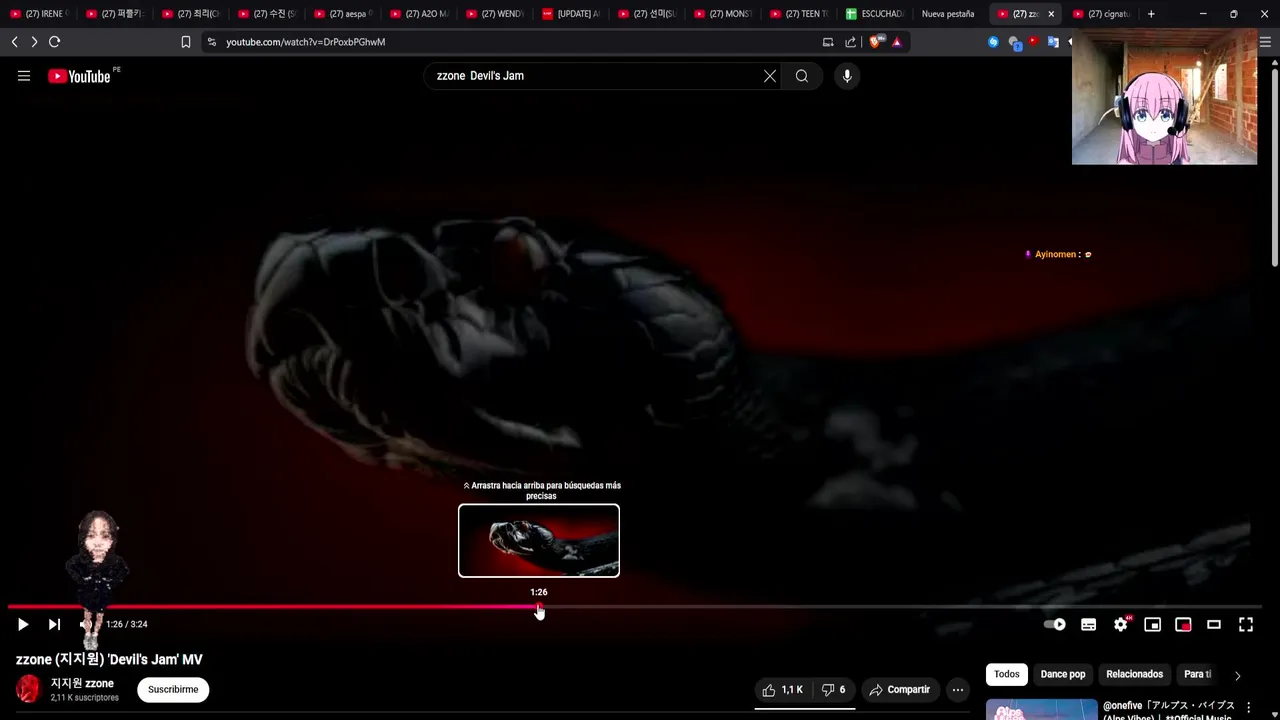This screenshot has height=720, width=1280.
Task: Click the page vertical scrollbar
Action: click(1274, 165)
